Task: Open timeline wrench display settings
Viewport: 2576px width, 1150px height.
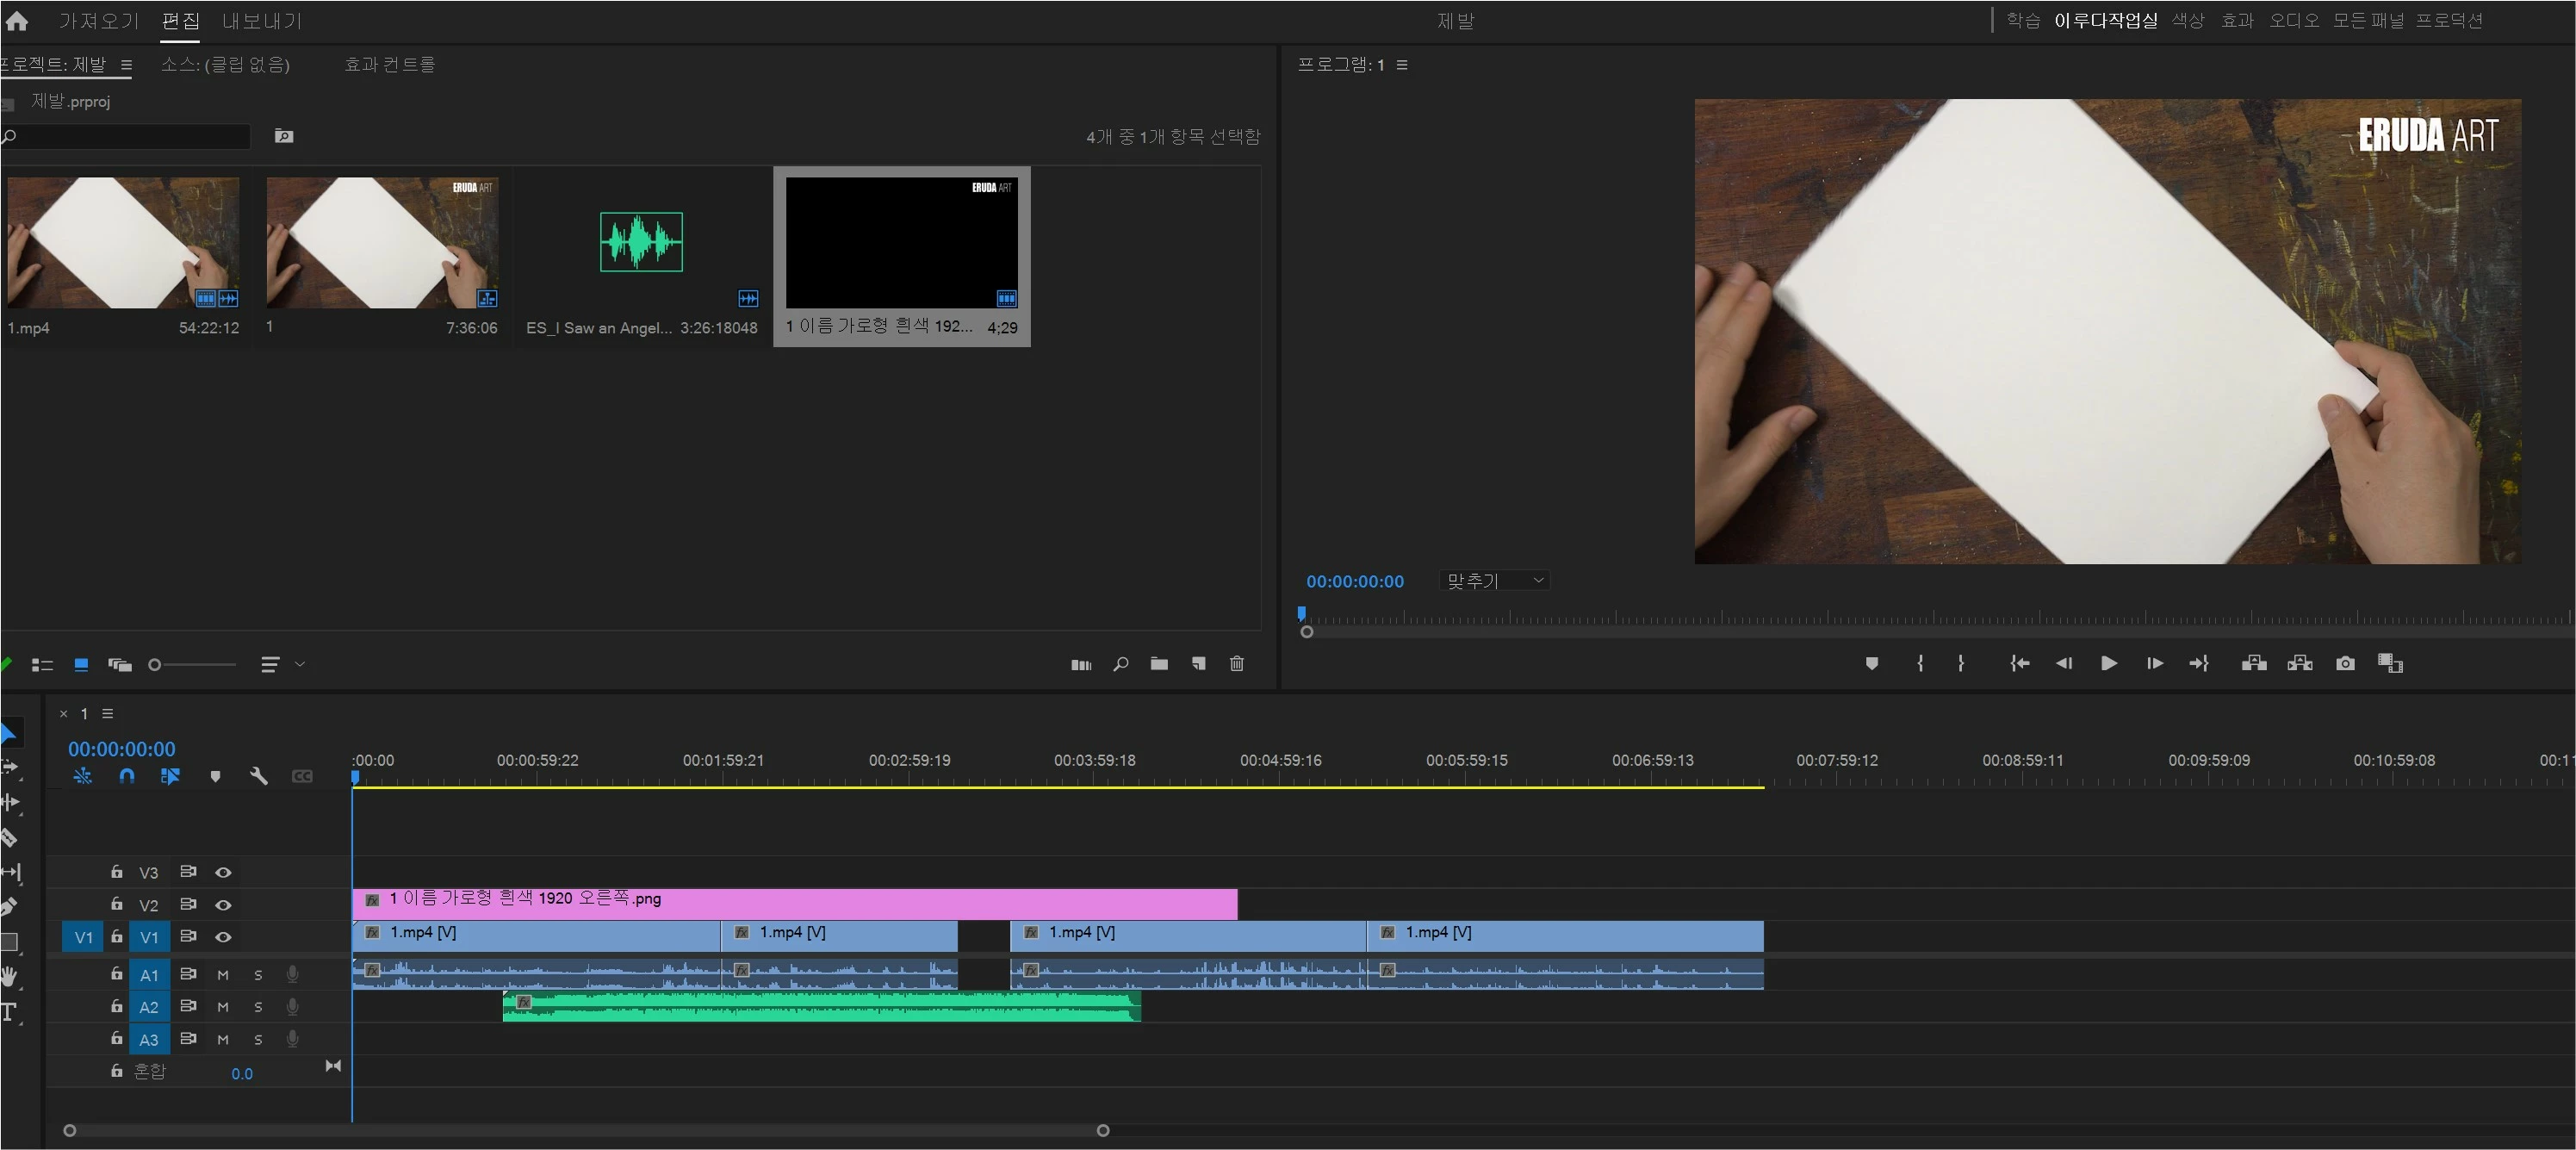Action: (x=258, y=776)
